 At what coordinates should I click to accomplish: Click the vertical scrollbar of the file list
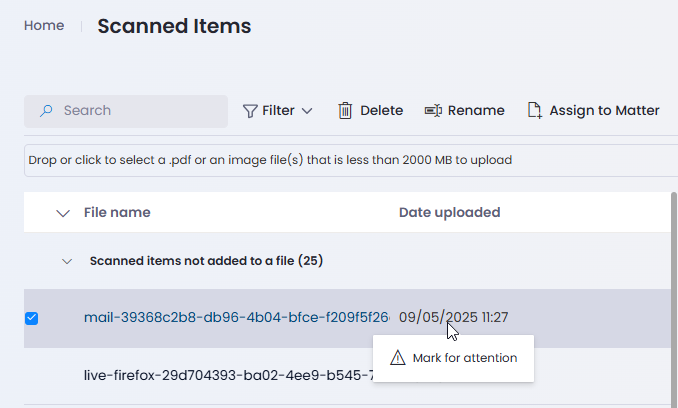tap(674, 300)
